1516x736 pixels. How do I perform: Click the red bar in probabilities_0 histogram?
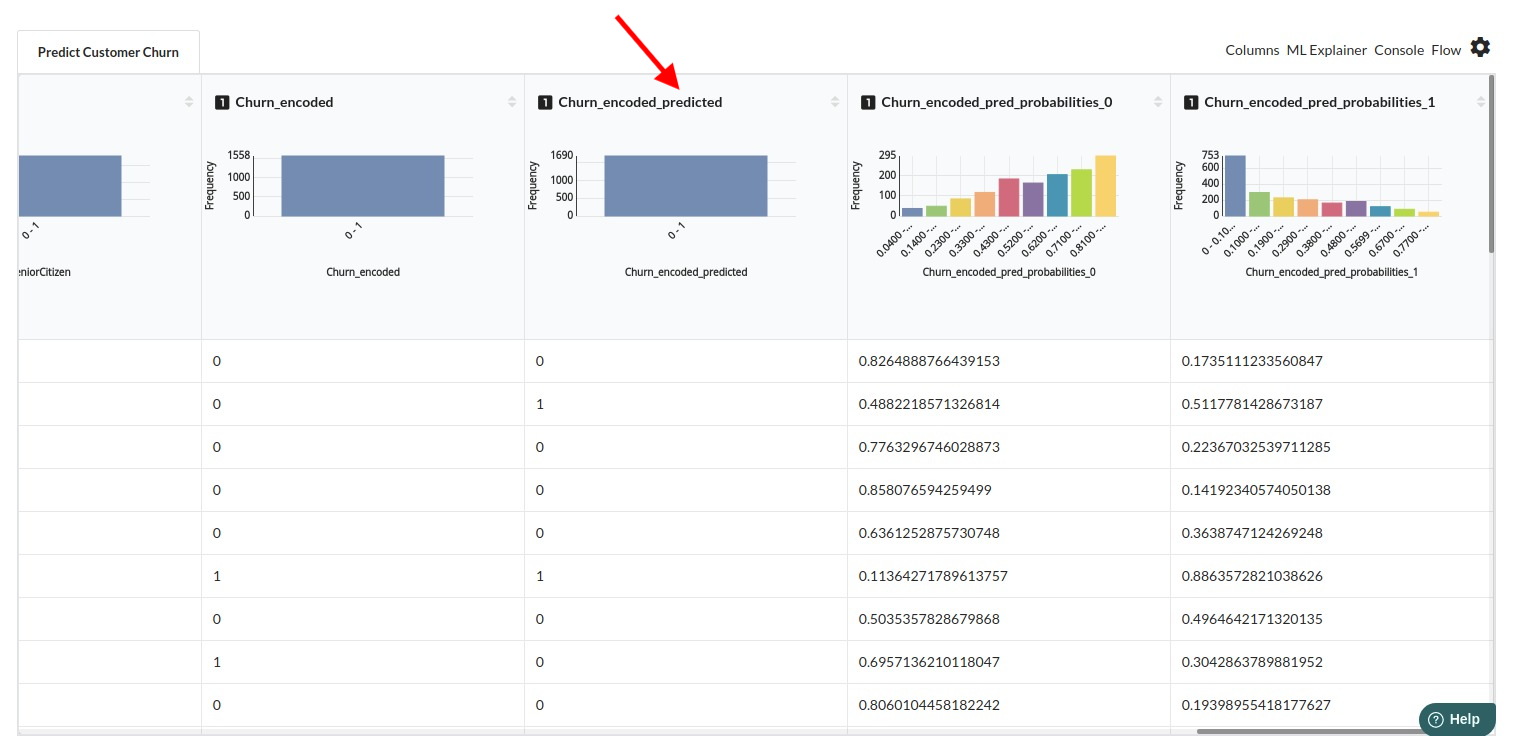click(1009, 198)
